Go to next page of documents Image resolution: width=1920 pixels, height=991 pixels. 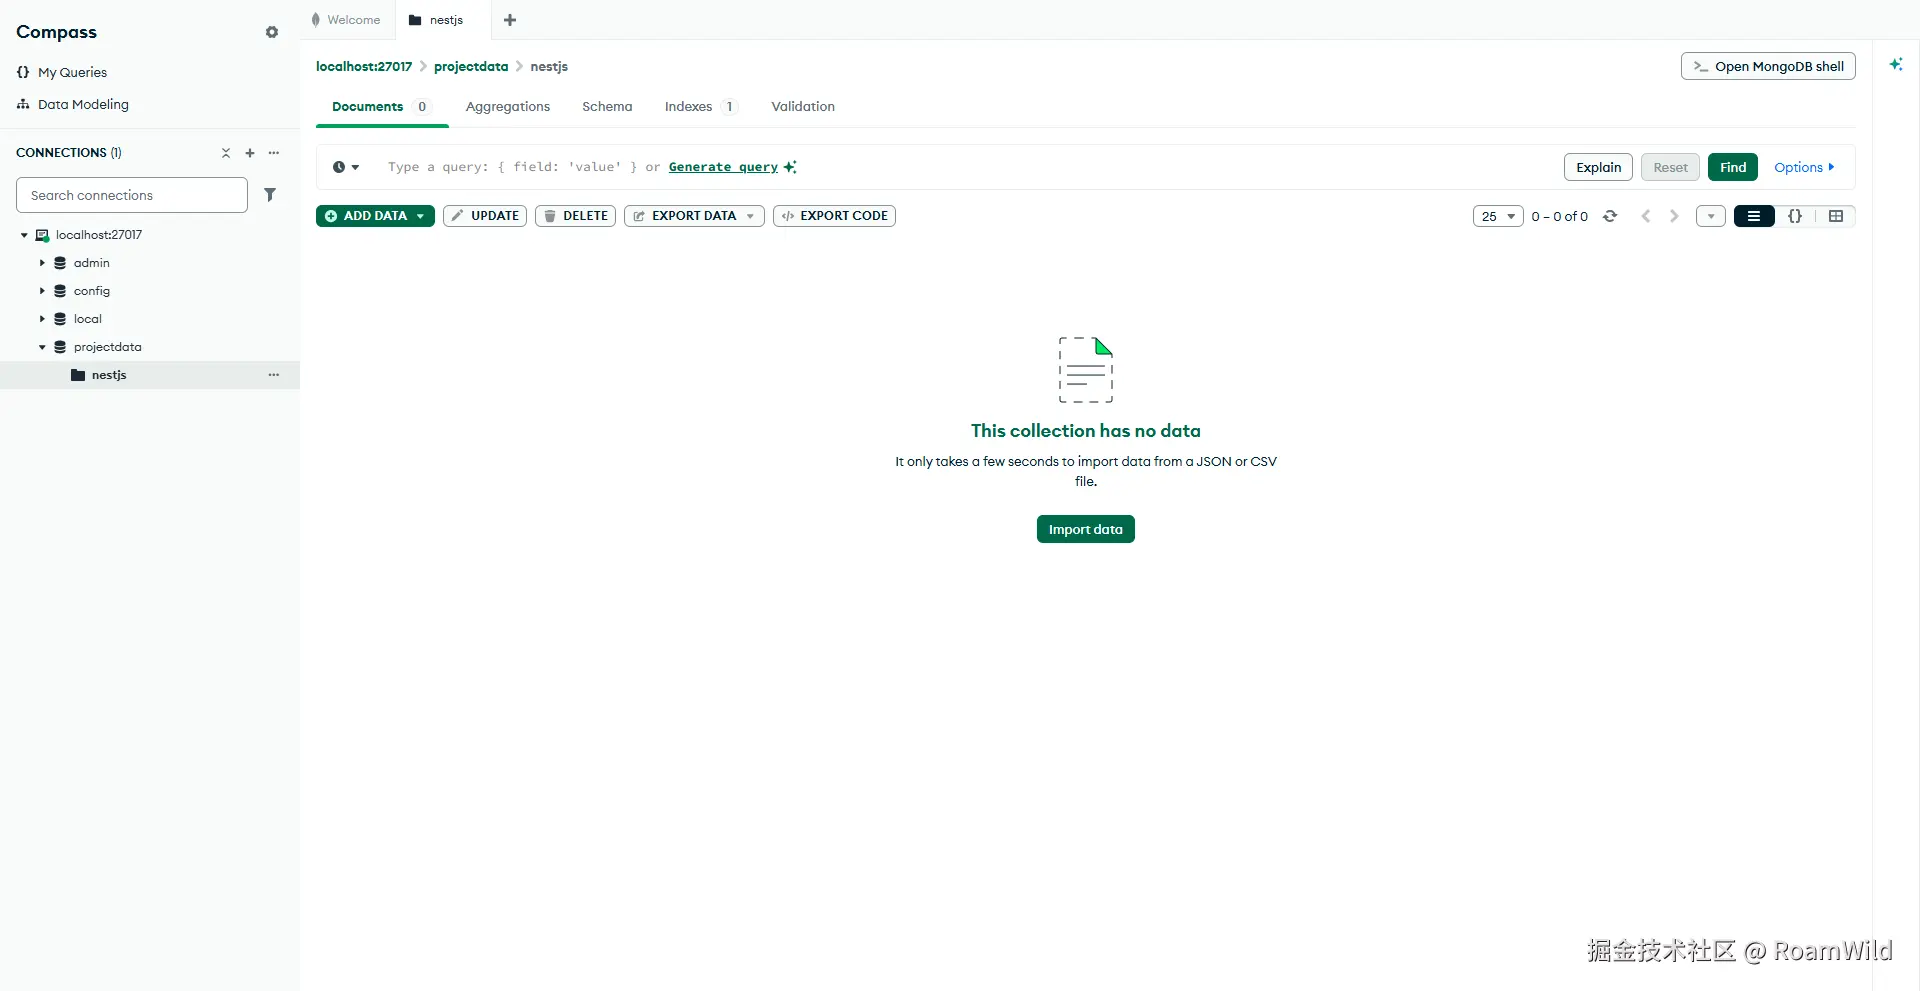pos(1674,216)
